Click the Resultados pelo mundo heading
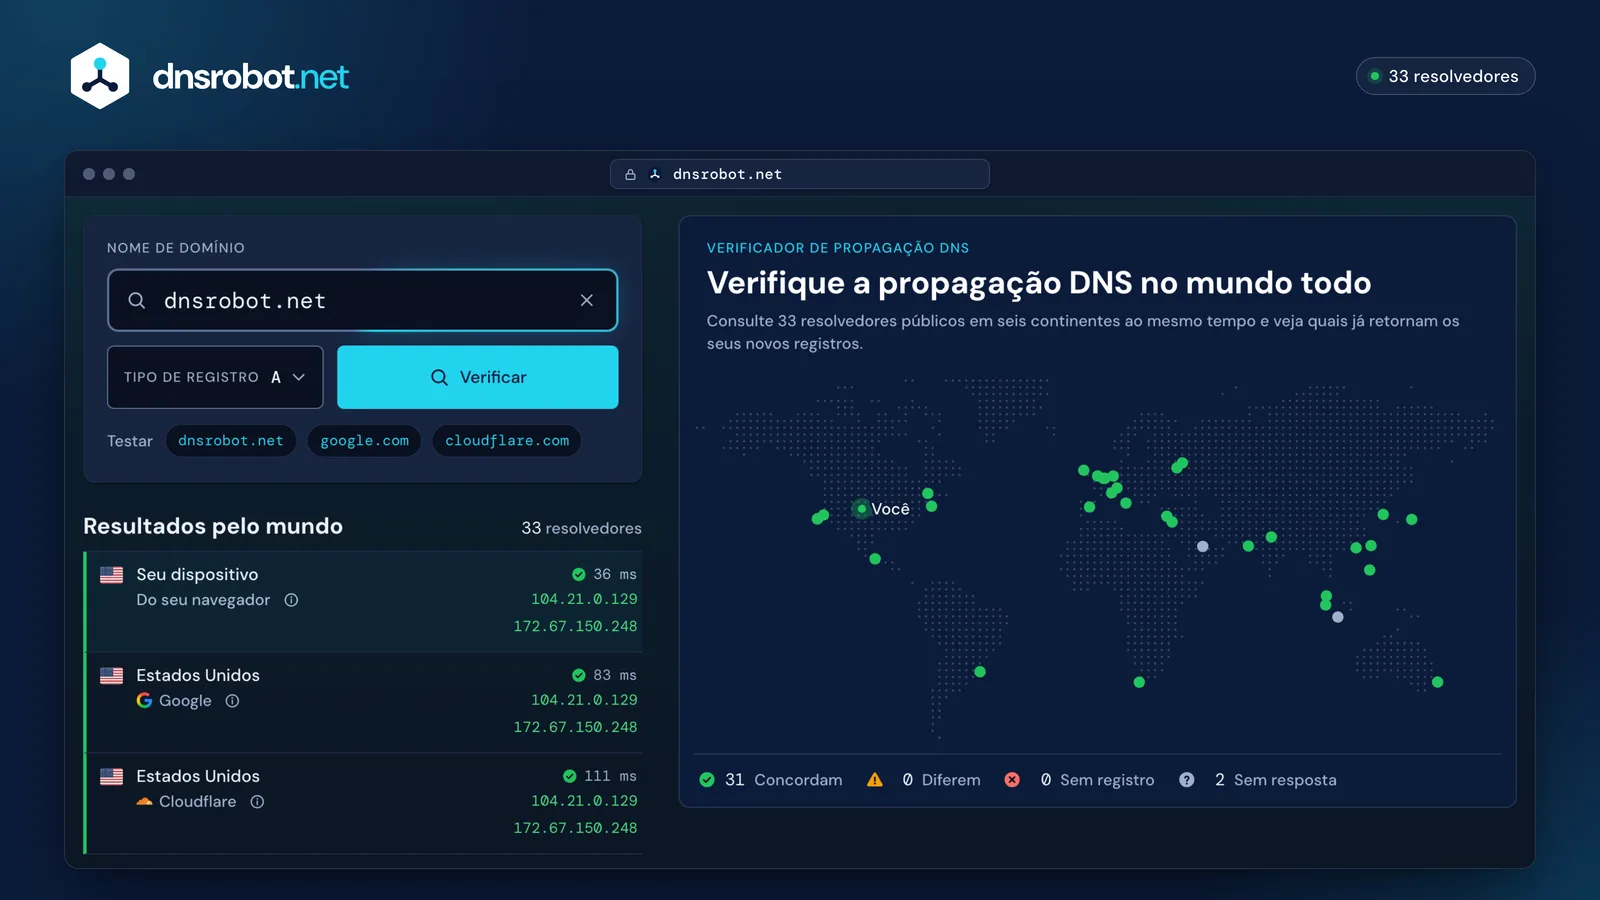The image size is (1600, 900). coord(213,526)
